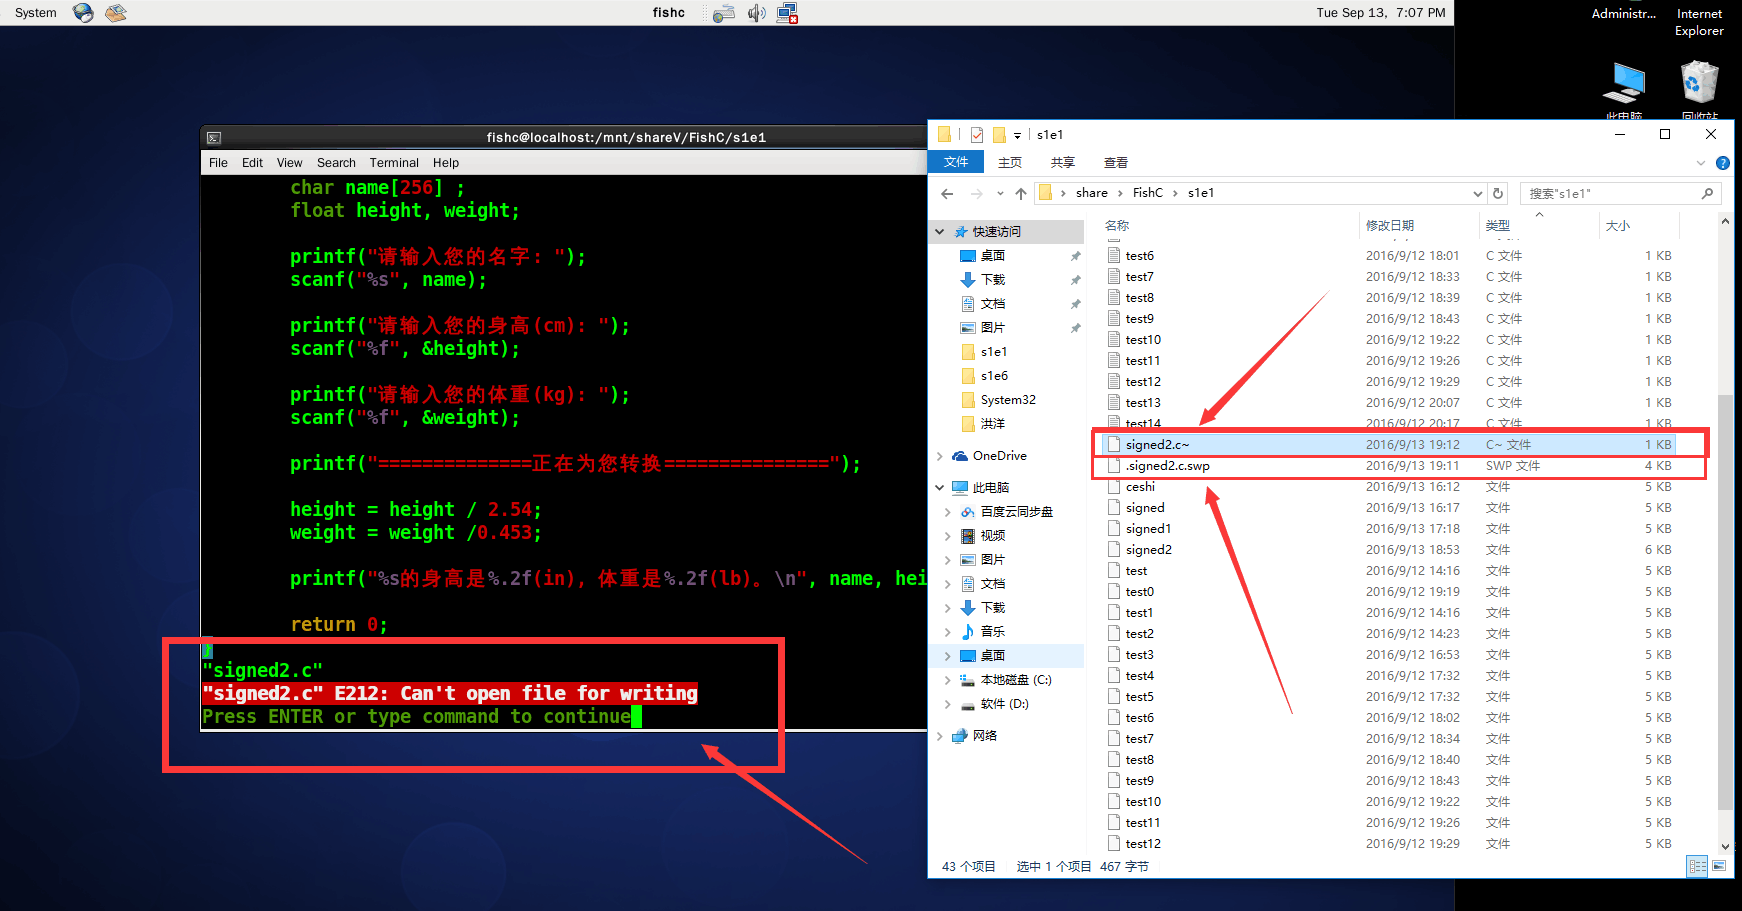Select 桌面 under quick access
This screenshot has height=911, width=1742.
coord(992,255)
